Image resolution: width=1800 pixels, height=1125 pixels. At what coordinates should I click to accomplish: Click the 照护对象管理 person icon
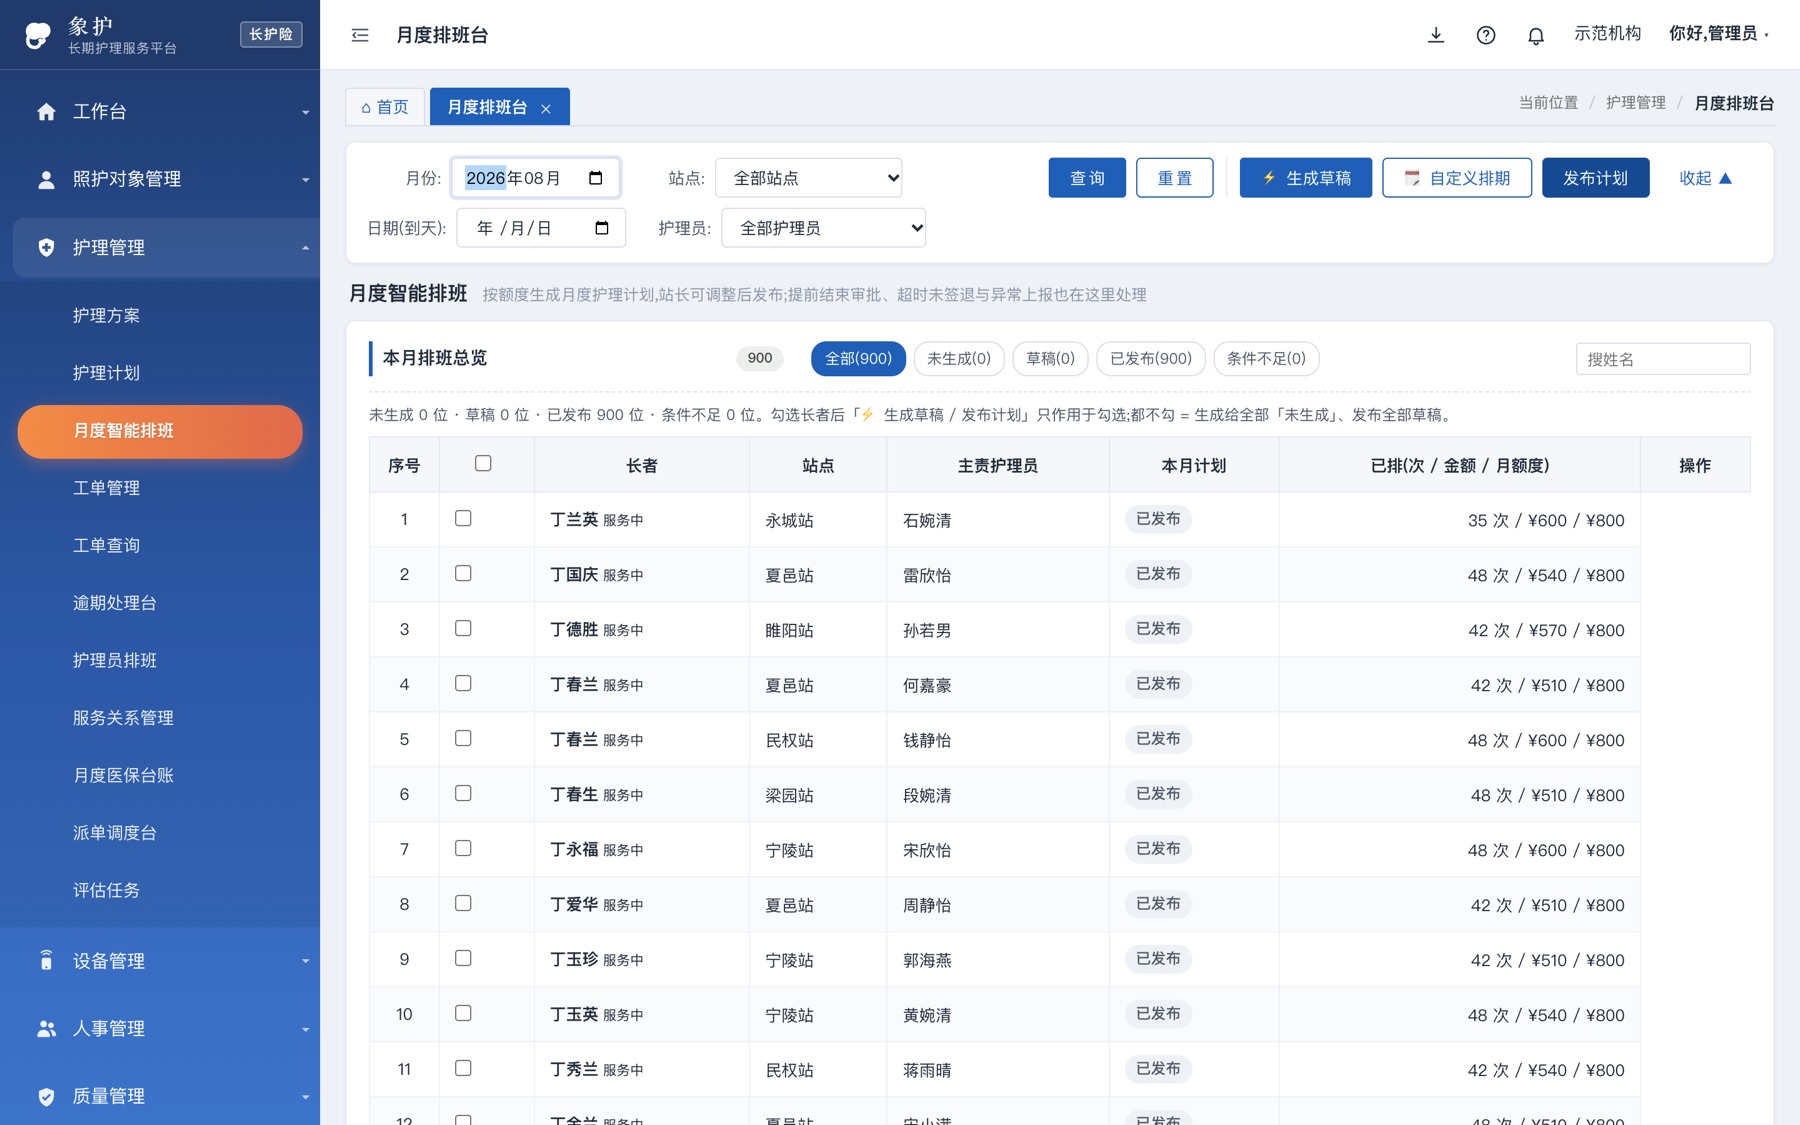46,180
